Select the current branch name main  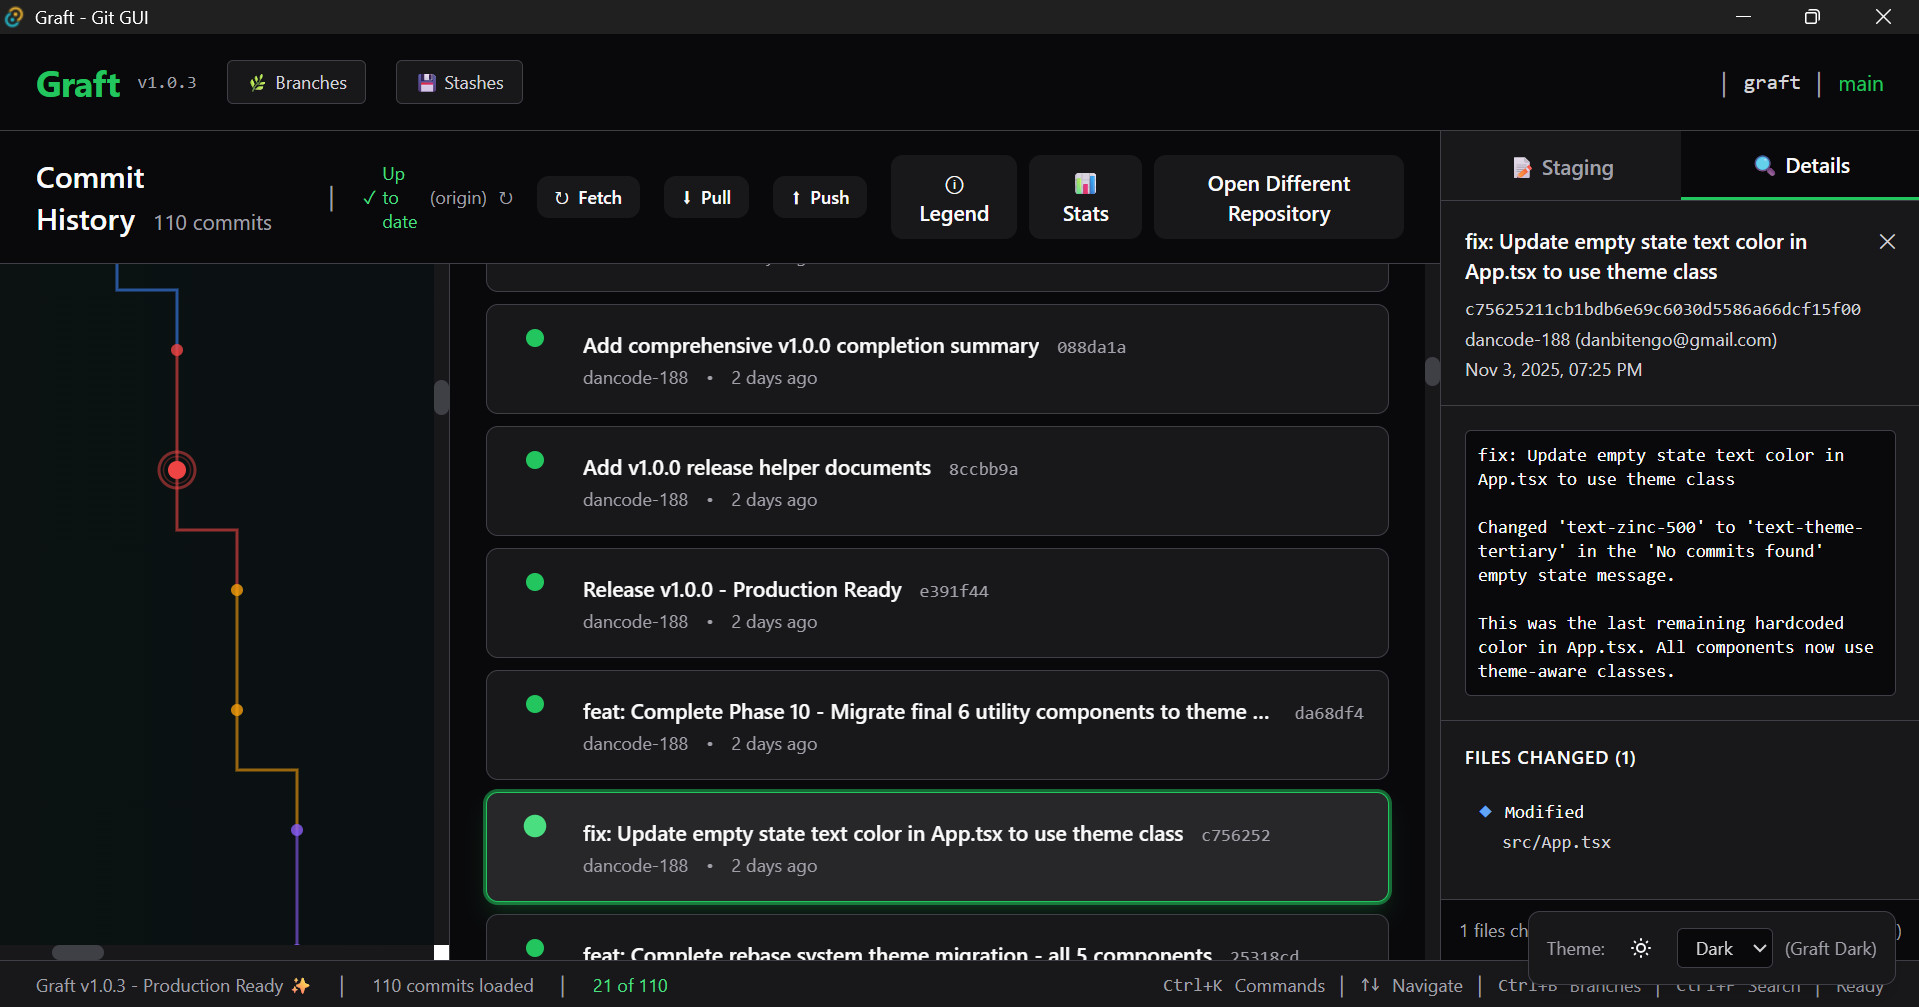point(1860,84)
